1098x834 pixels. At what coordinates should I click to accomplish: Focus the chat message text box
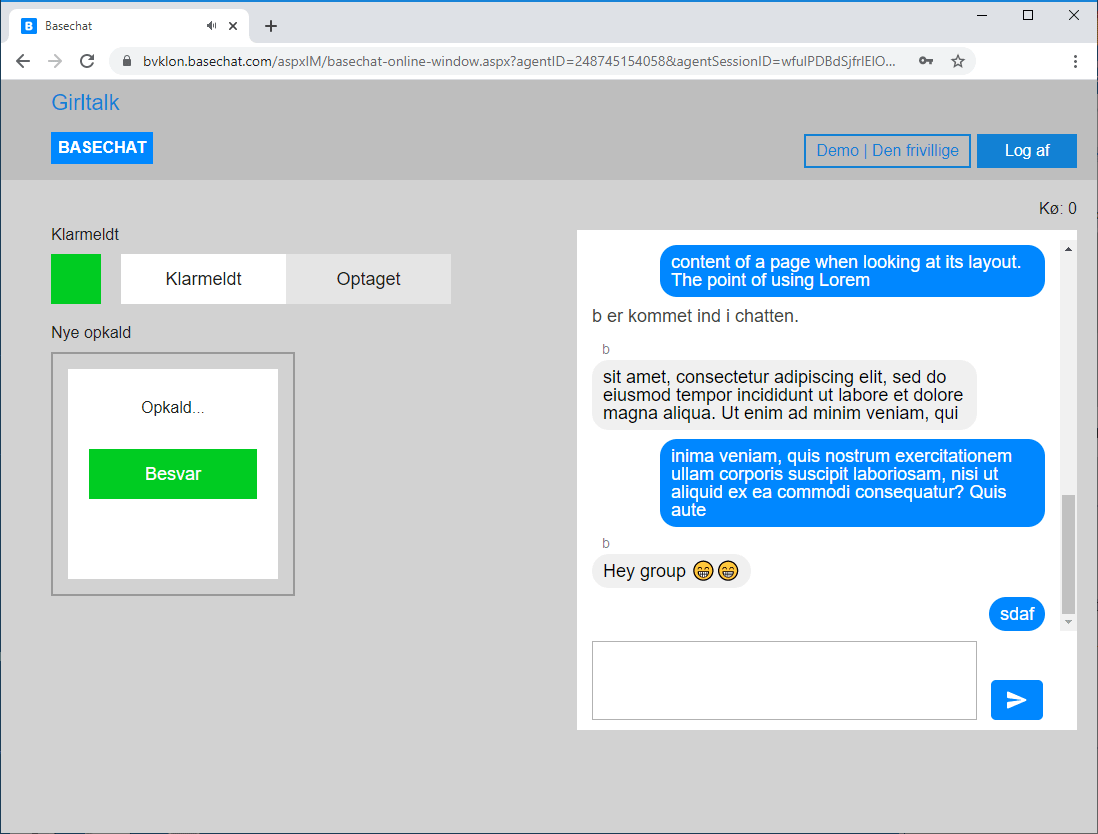(x=784, y=680)
